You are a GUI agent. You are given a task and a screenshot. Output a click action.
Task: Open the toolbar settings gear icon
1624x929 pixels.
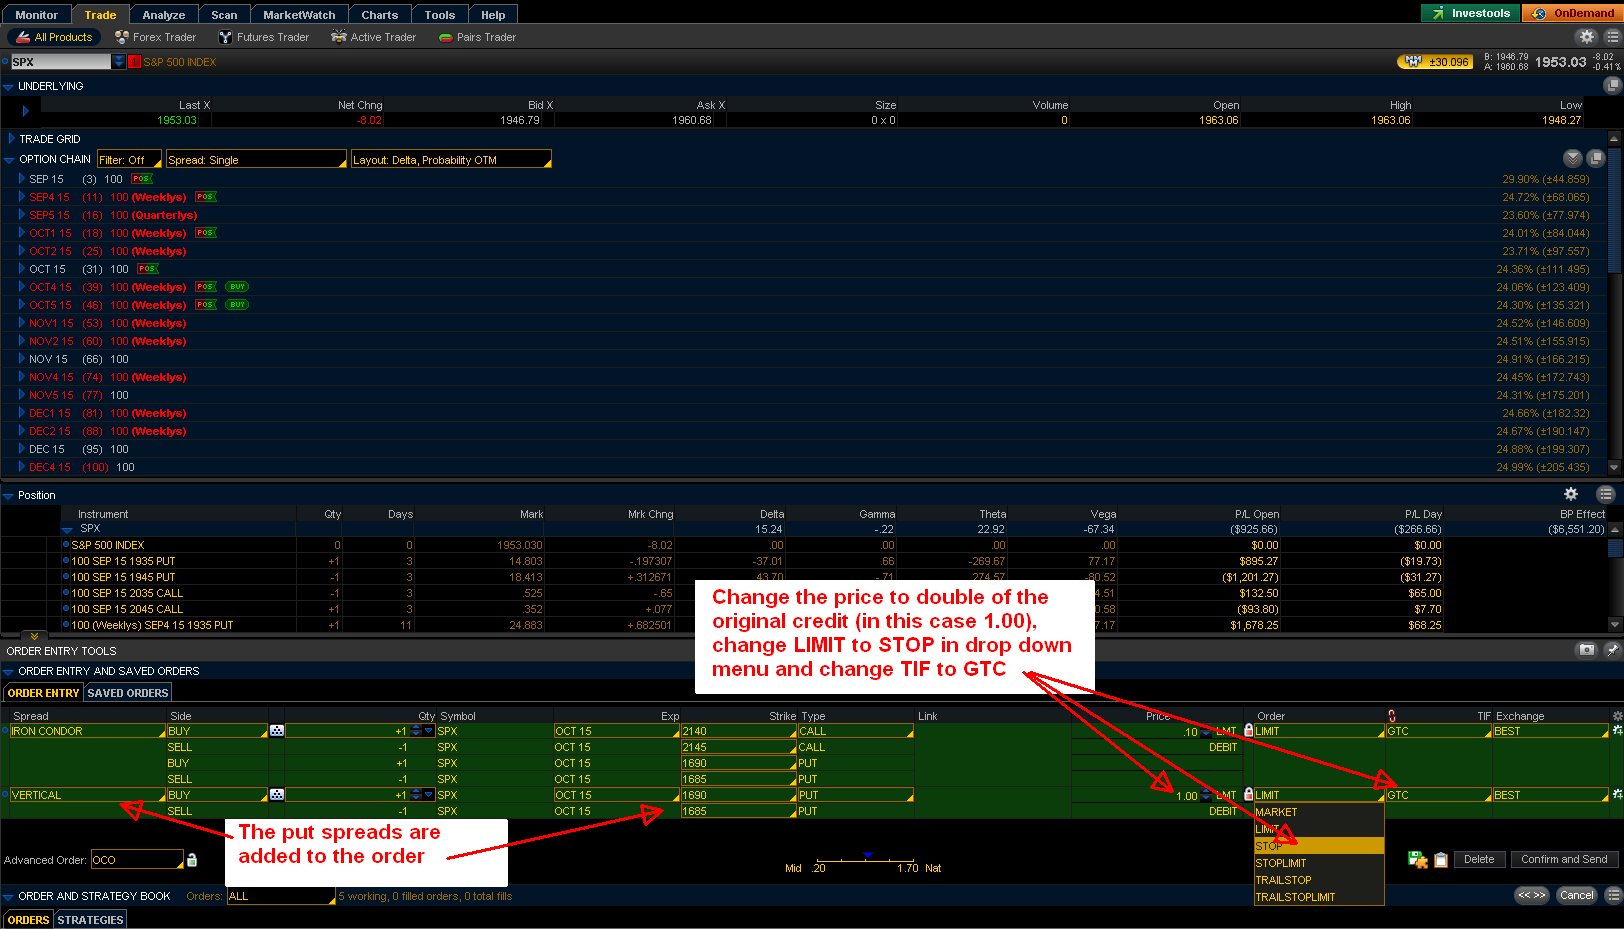tap(1587, 37)
